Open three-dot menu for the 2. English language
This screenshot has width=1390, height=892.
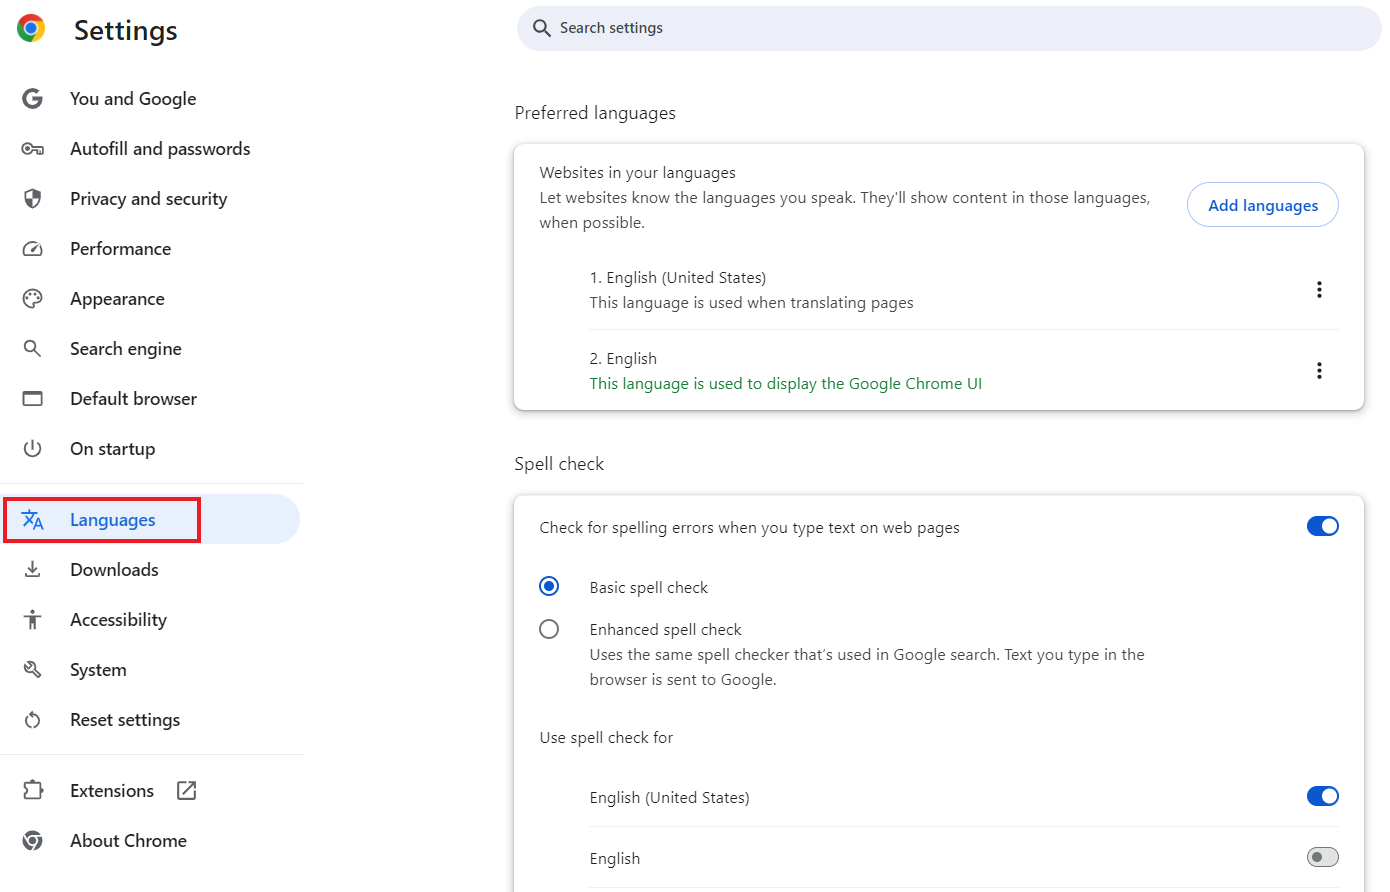pyautogui.click(x=1319, y=371)
